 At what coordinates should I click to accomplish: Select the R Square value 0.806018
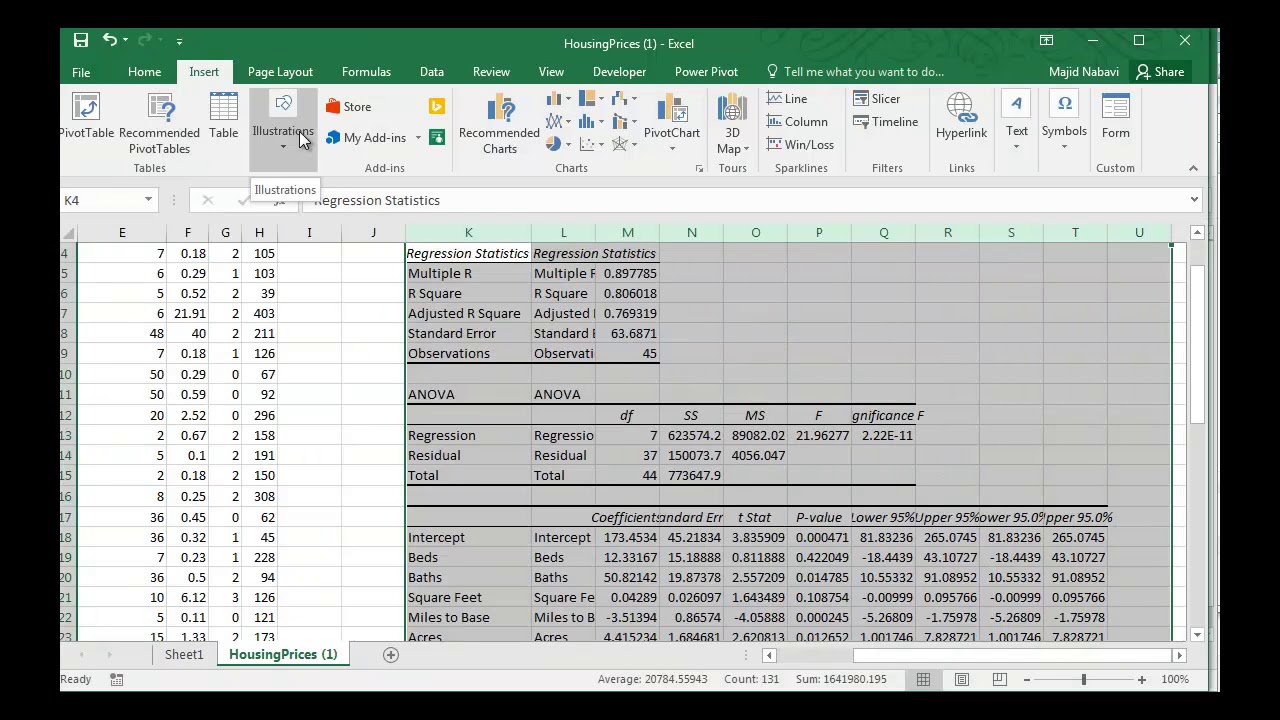(627, 294)
